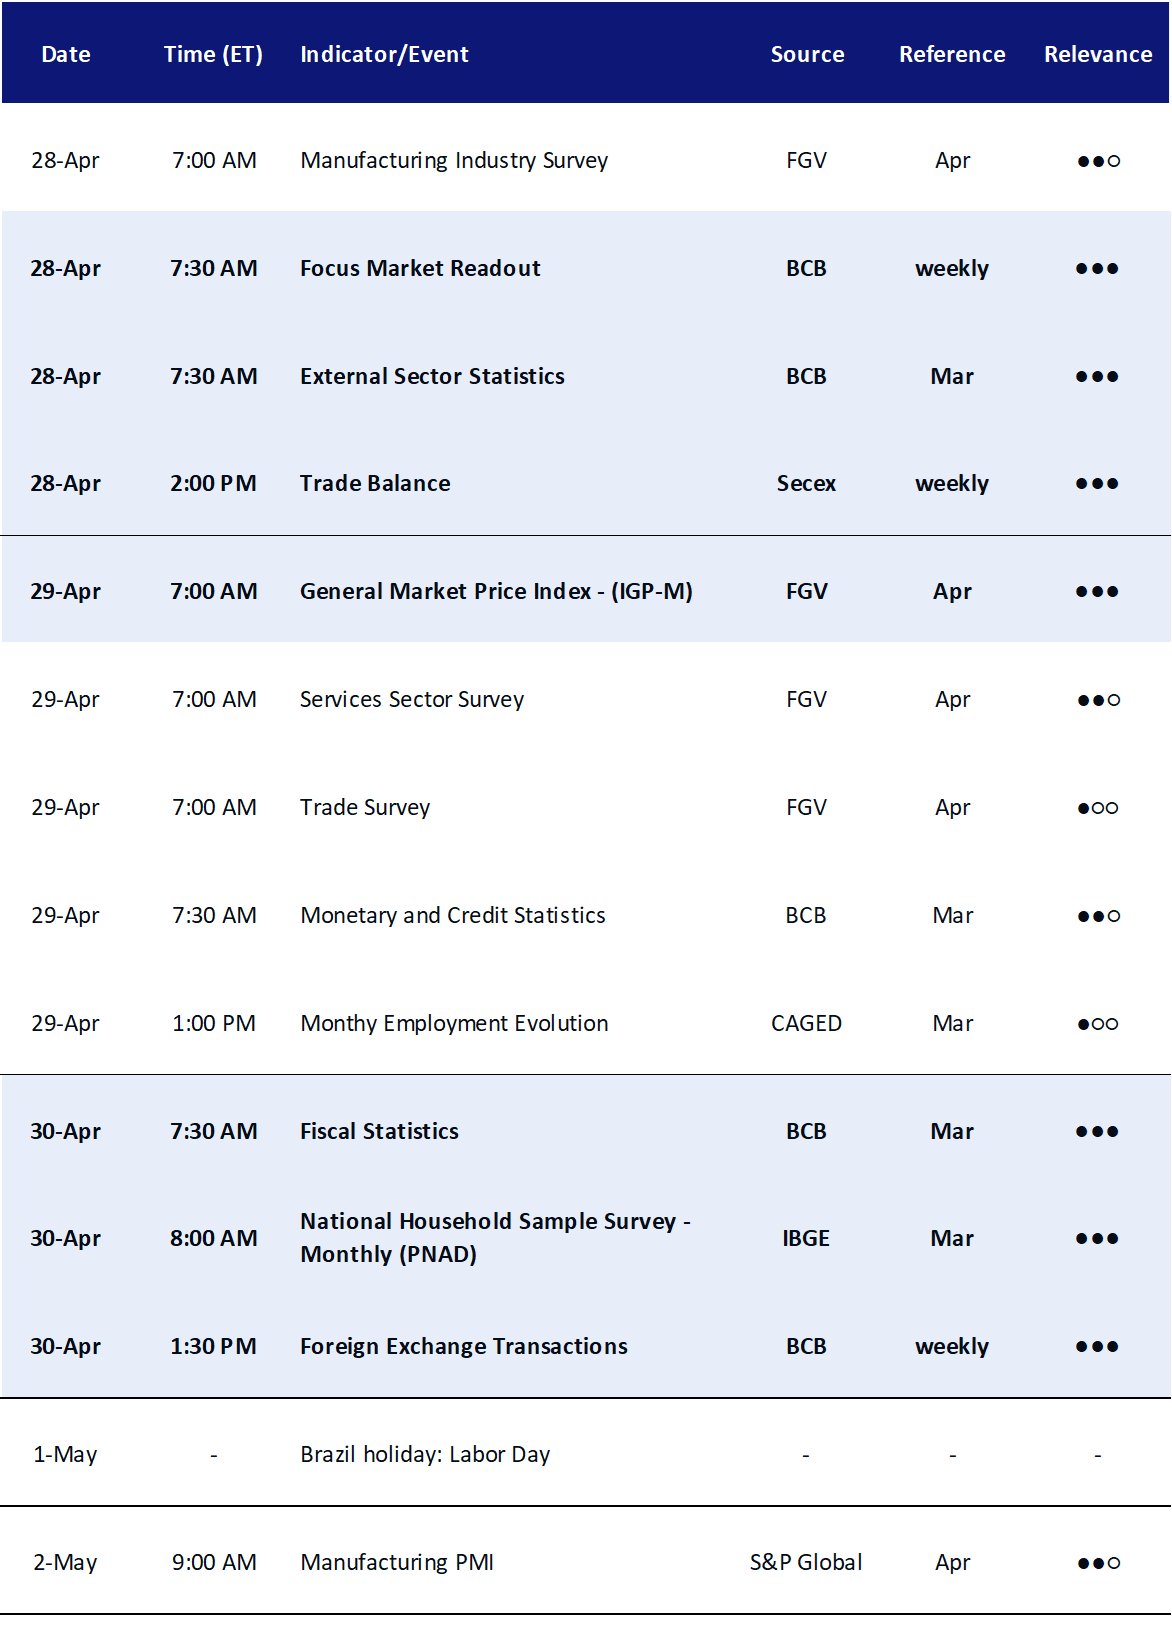Select the Relevance column header
Screen dimensions: 1172x1627
1098,55
